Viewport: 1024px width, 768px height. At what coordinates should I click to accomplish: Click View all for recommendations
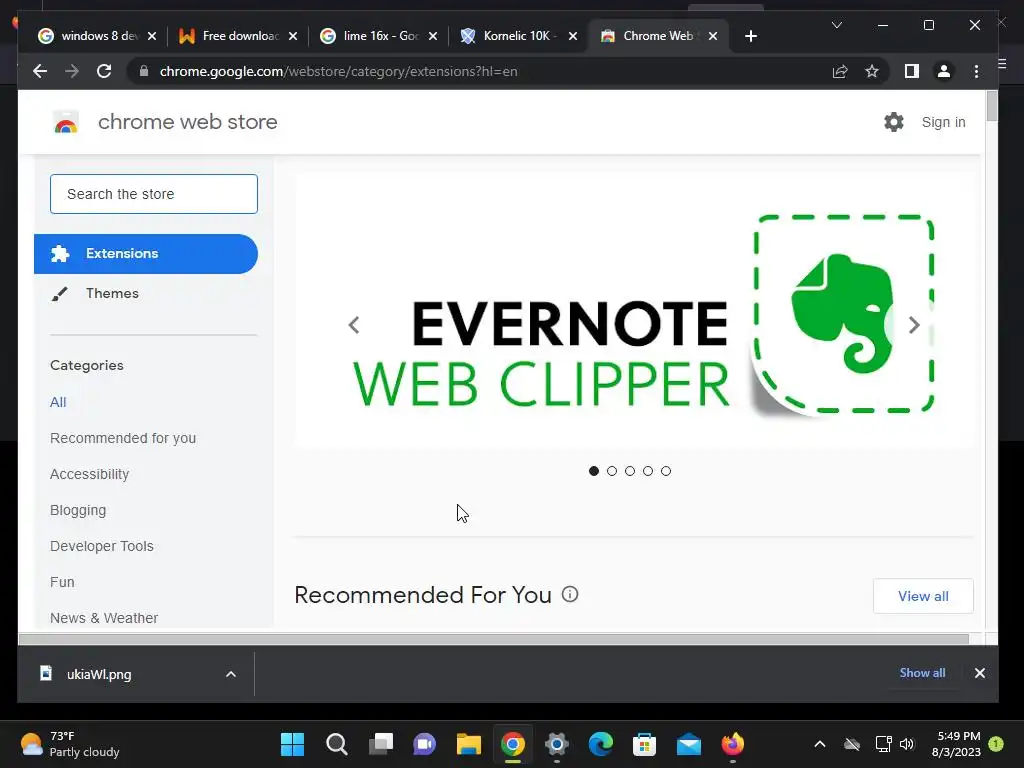pos(923,596)
